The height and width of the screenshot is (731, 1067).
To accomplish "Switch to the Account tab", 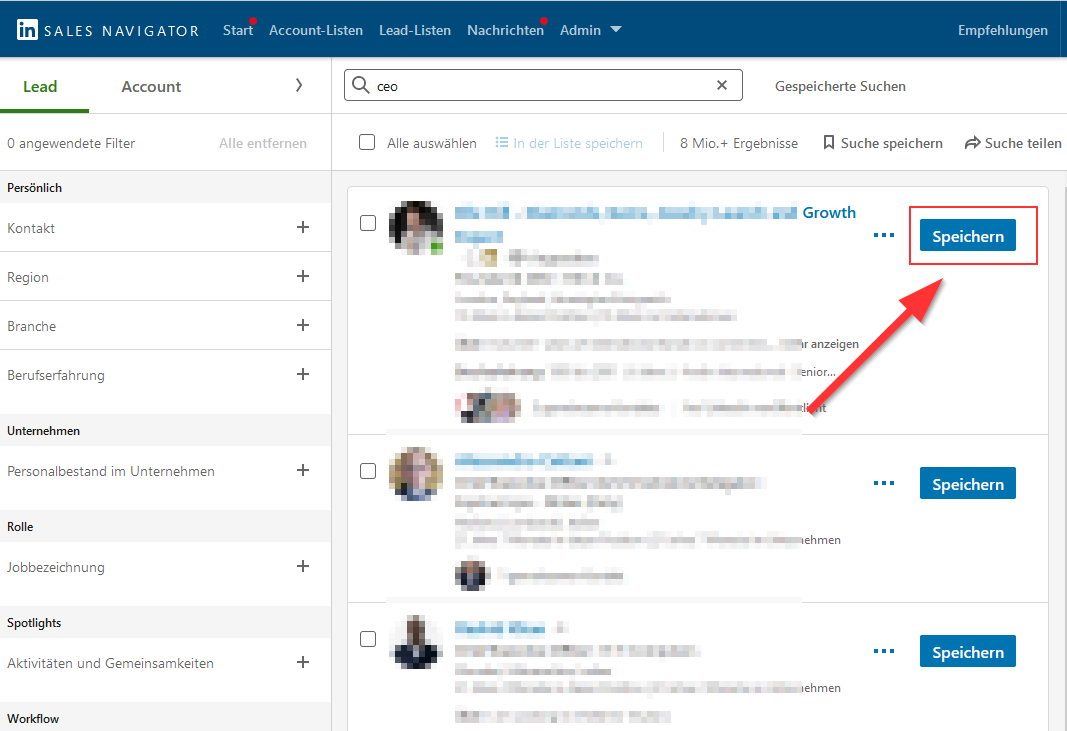I will [x=151, y=86].
